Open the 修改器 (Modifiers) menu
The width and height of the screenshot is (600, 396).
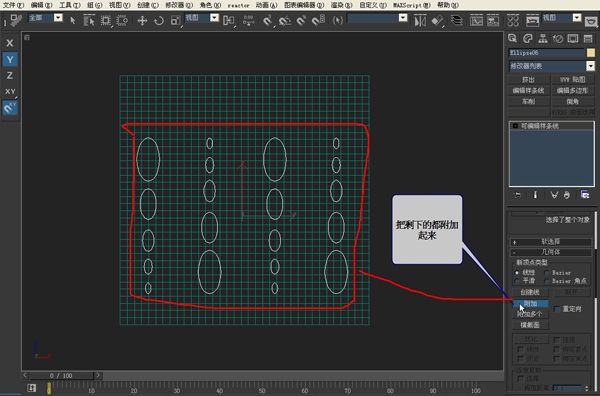point(179,5)
